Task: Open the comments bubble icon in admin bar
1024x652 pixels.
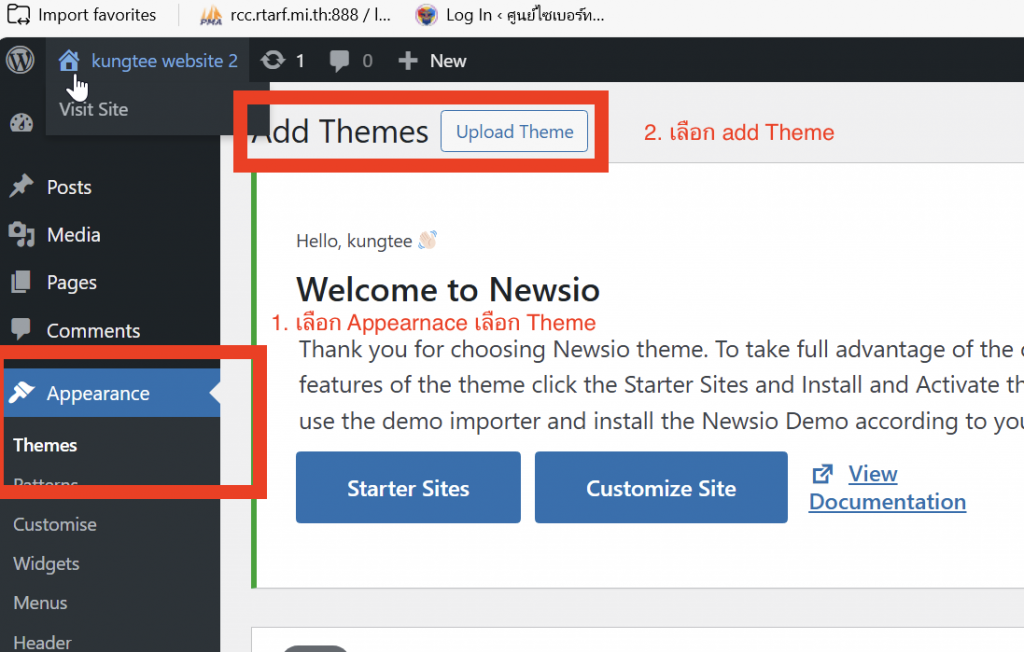Action: tap(340, 61)
